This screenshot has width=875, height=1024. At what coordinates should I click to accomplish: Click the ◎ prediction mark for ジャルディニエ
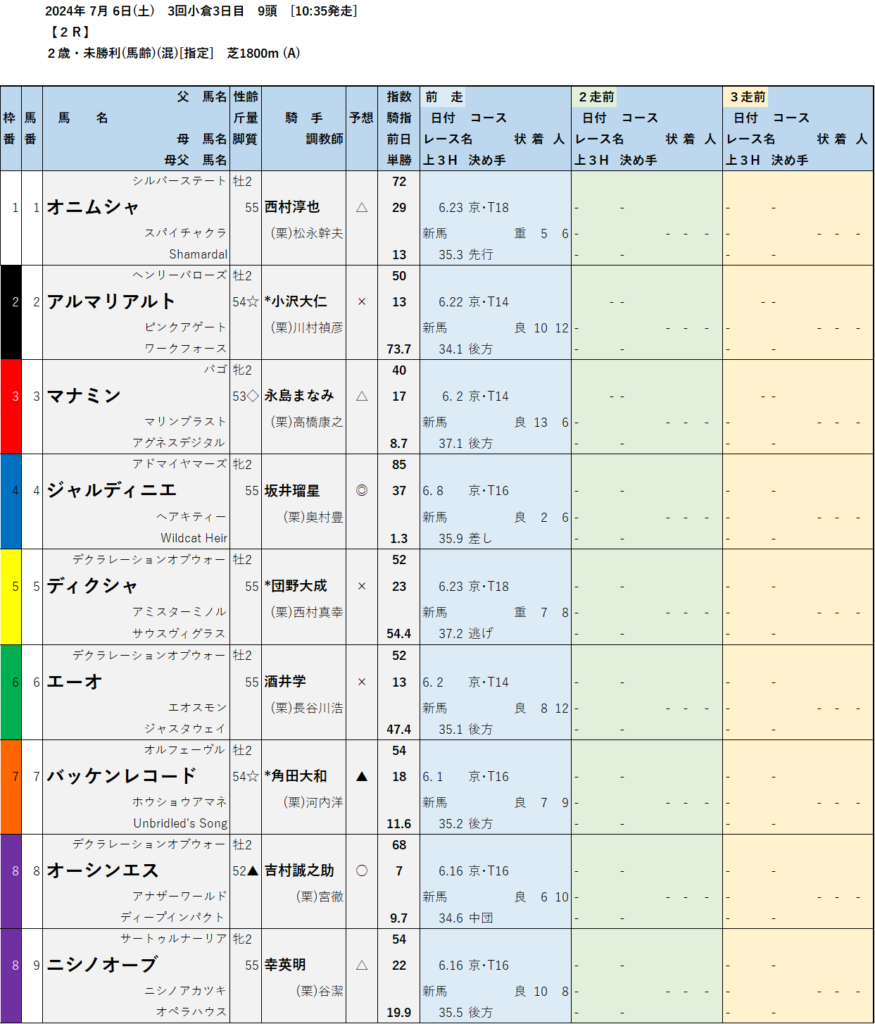pyautogui.click(x=361, y=490)
